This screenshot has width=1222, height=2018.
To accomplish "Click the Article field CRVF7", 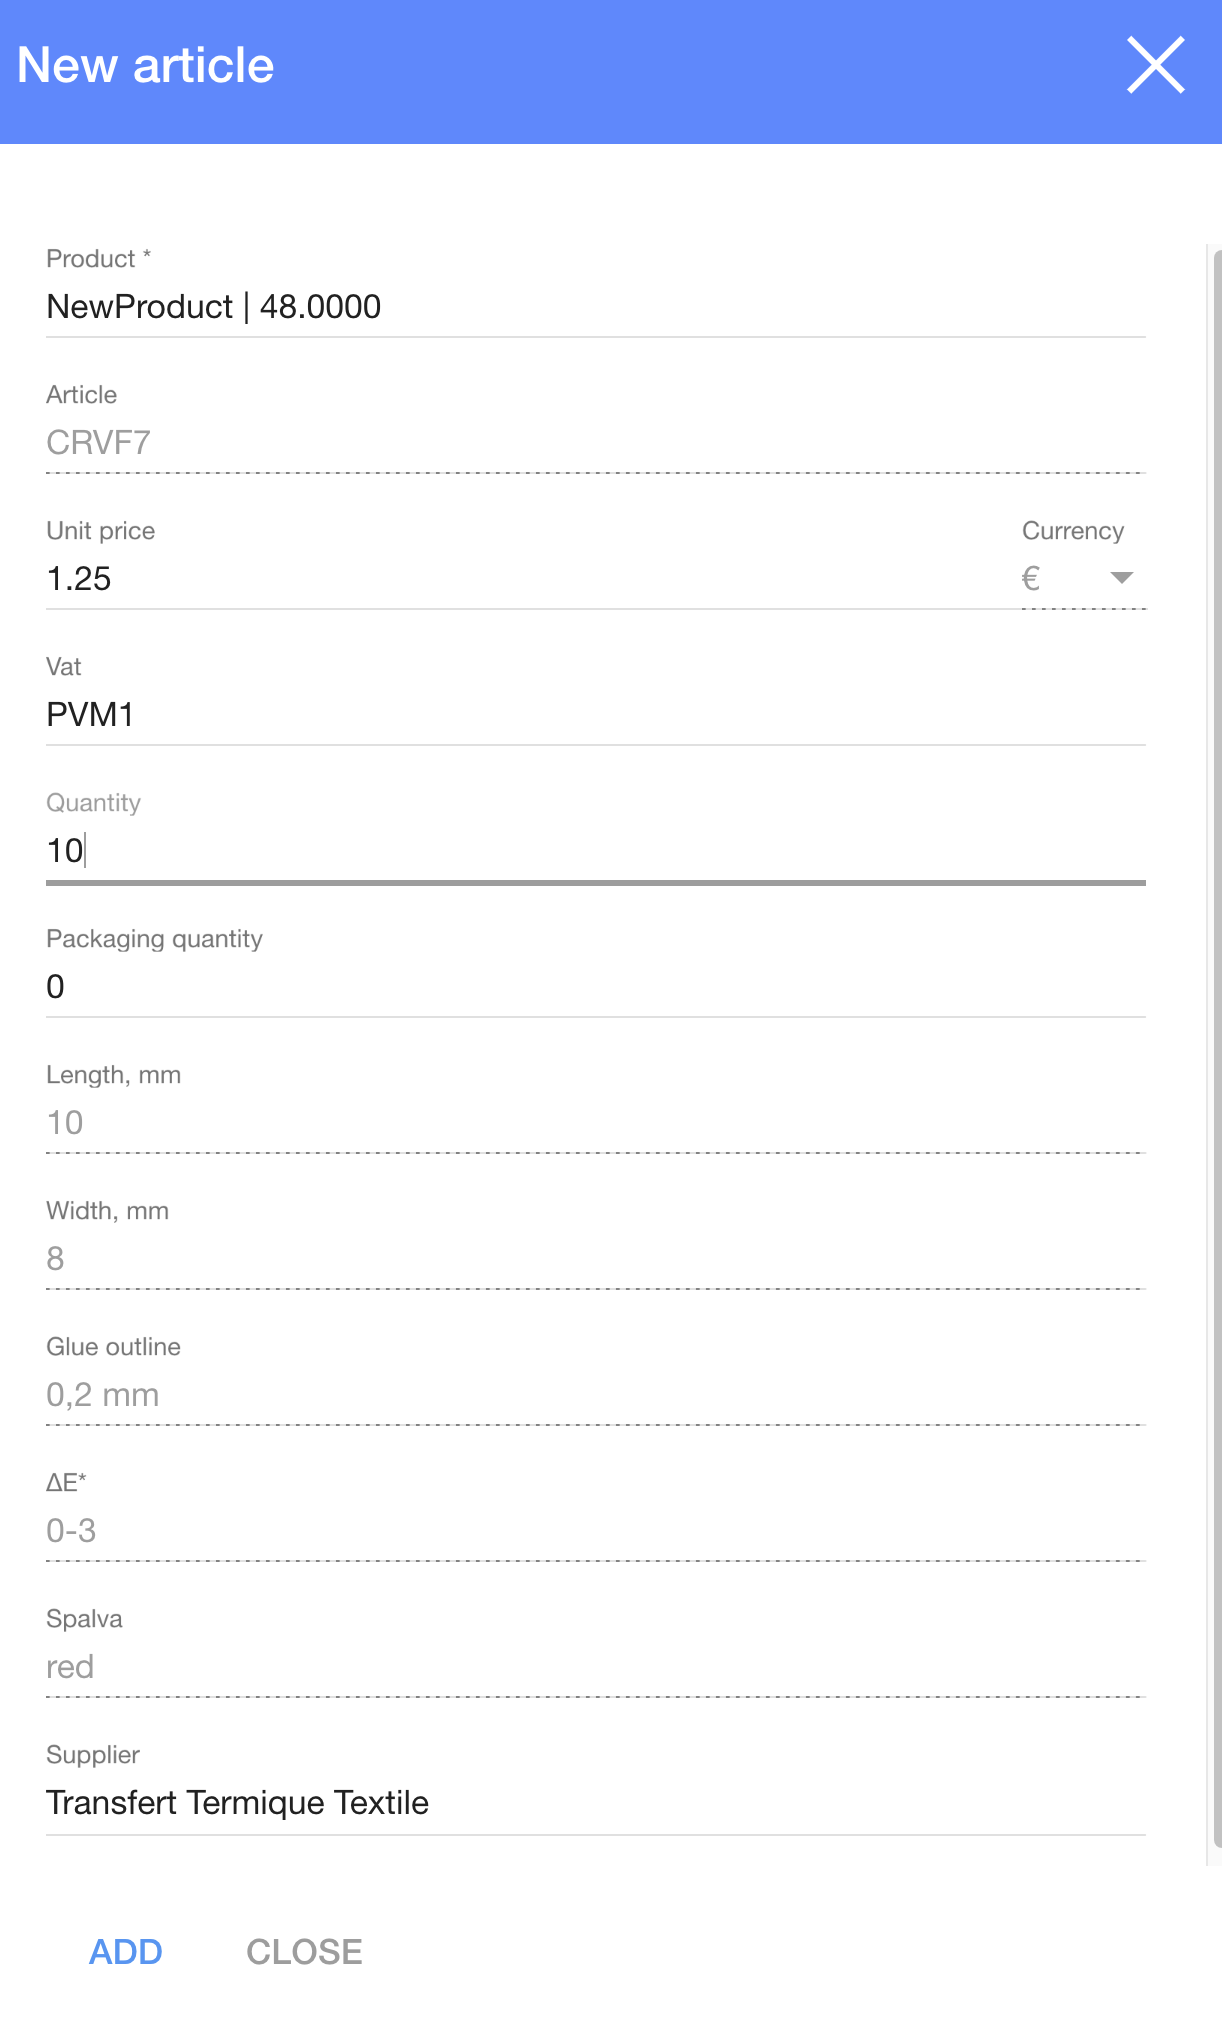I will pyautogui.click(x=594, y=443).
